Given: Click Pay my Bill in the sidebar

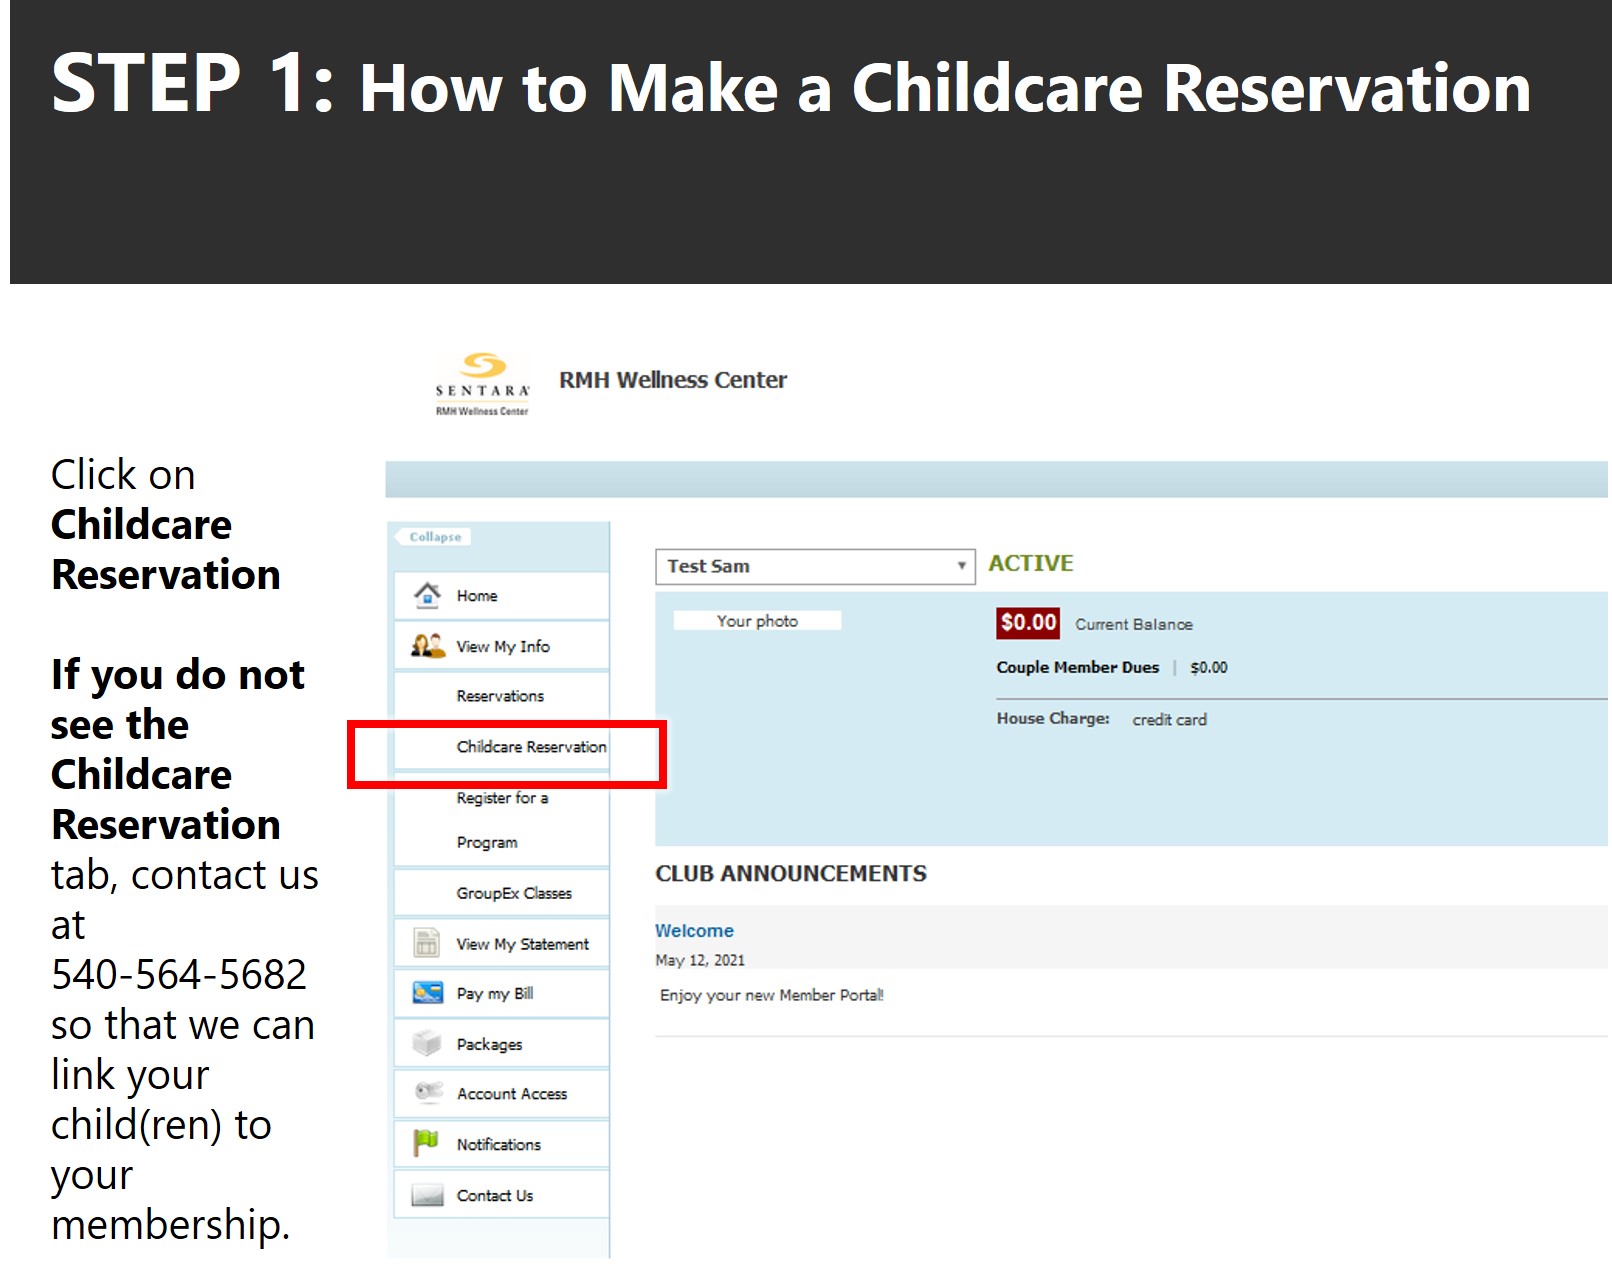Looking at the screenshot, I should pyautogui.click(x=494, y=993).
